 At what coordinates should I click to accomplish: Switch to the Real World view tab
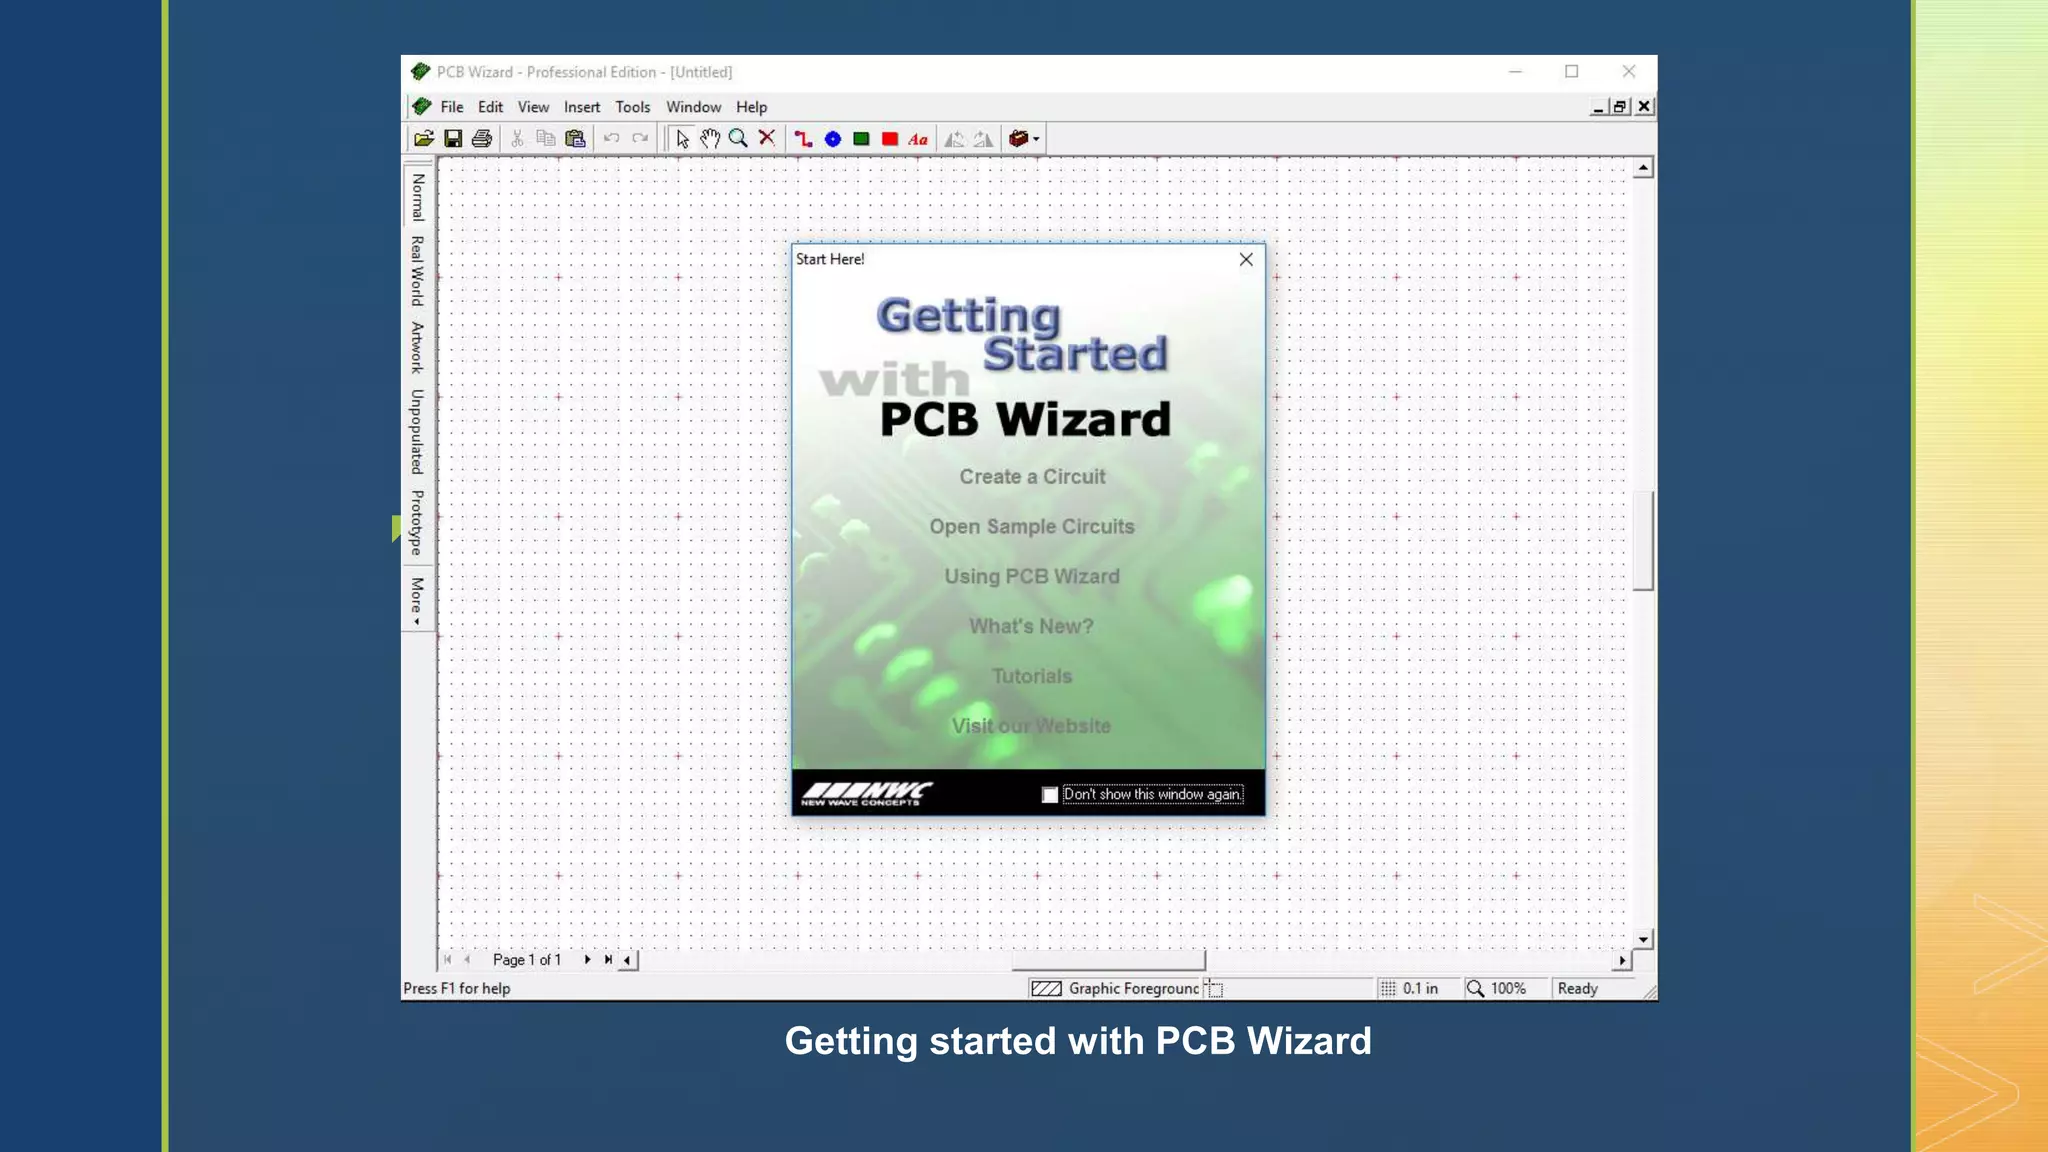click(x=418, y=271)
